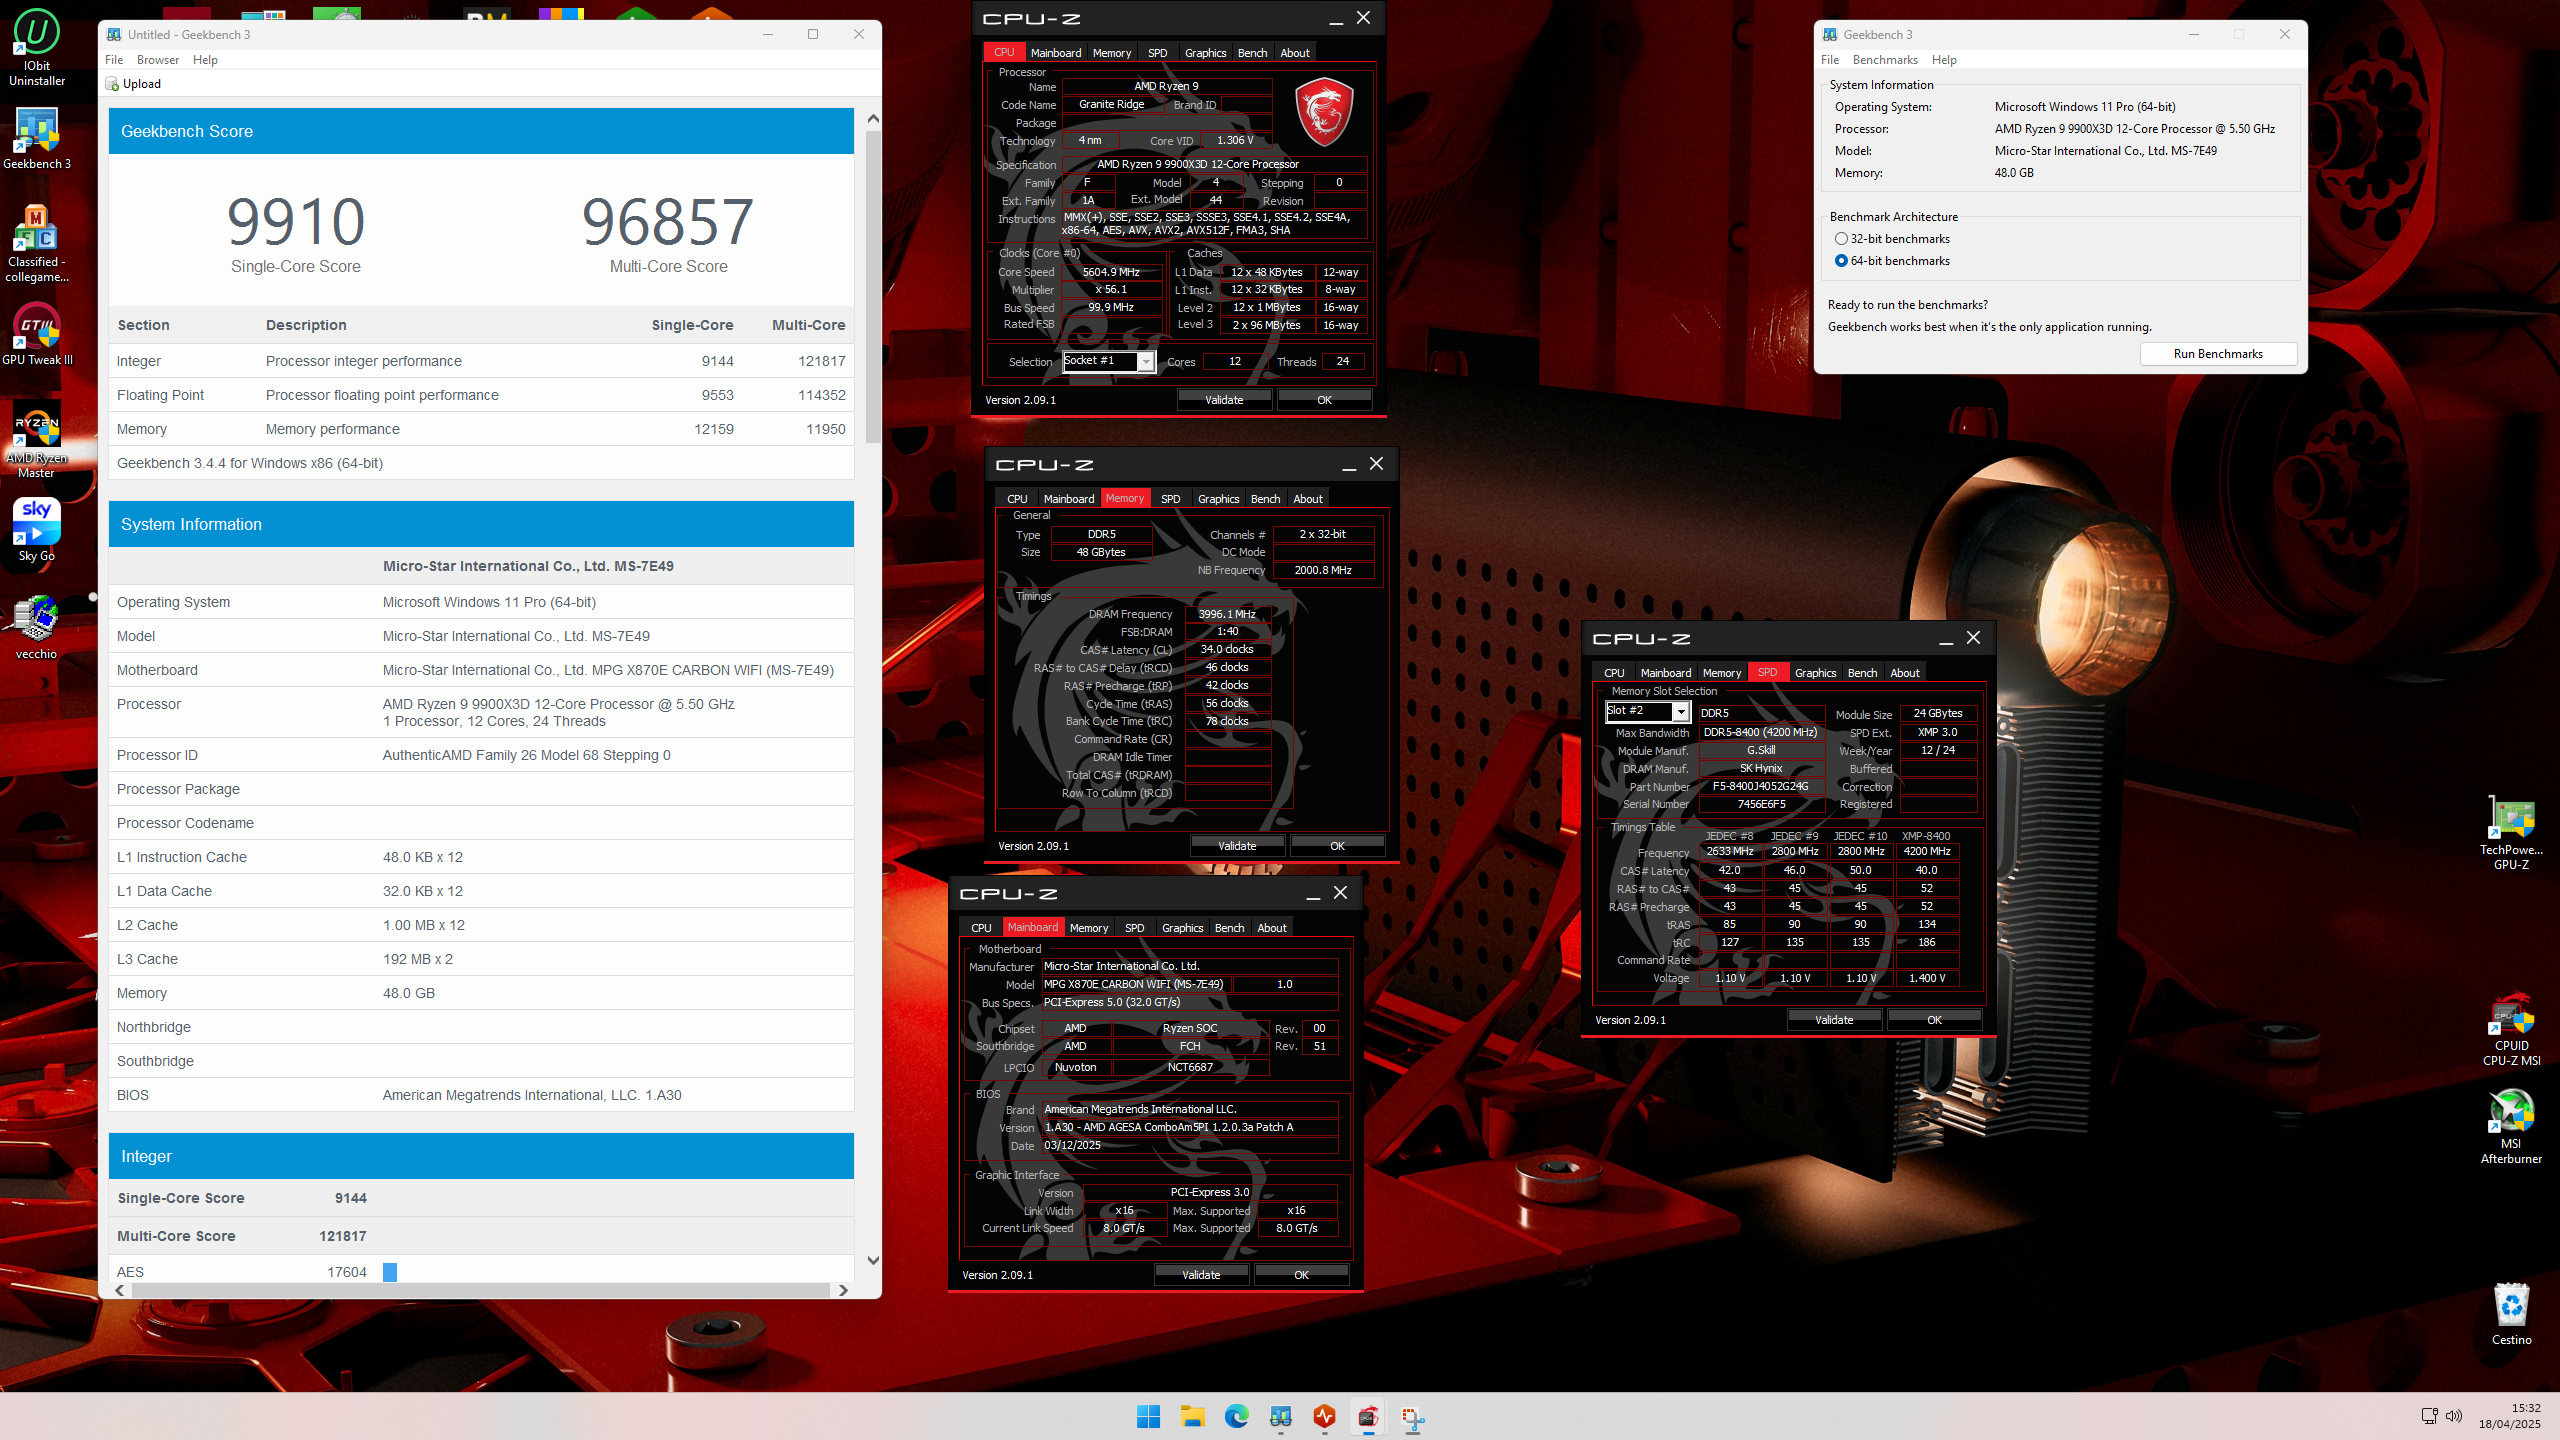Open Help menu in Geekbench 3 launcher window
The width and height of the screenshot is (2560, 1440).
1944,60
